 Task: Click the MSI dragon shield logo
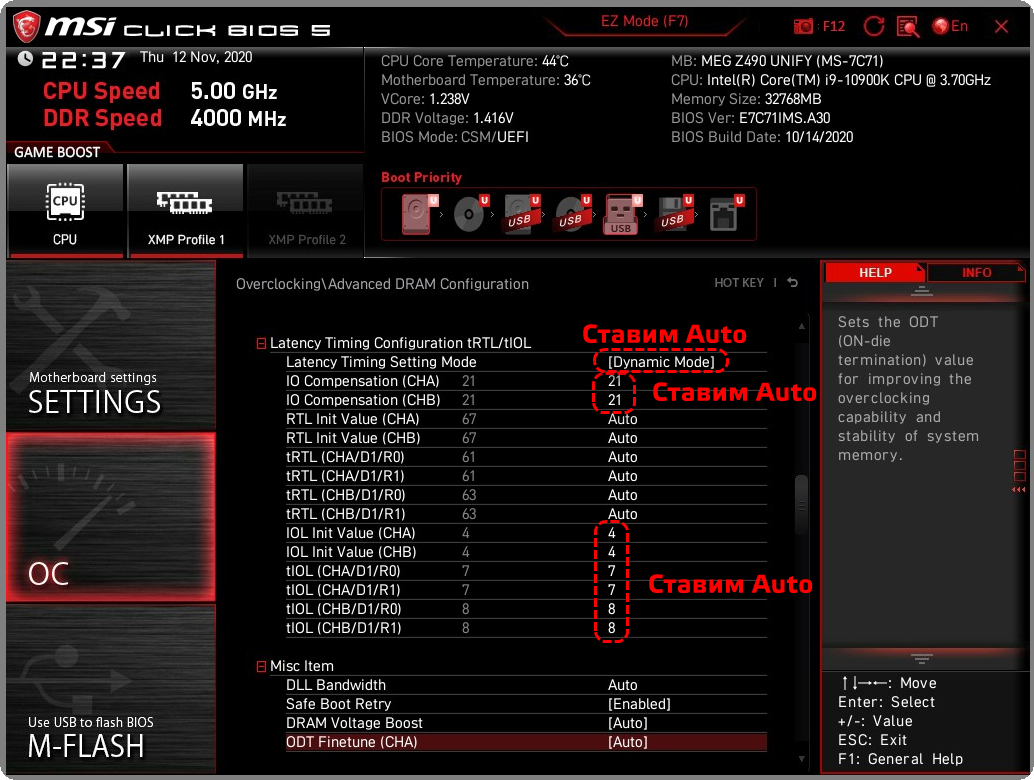(x=27, y=26)
